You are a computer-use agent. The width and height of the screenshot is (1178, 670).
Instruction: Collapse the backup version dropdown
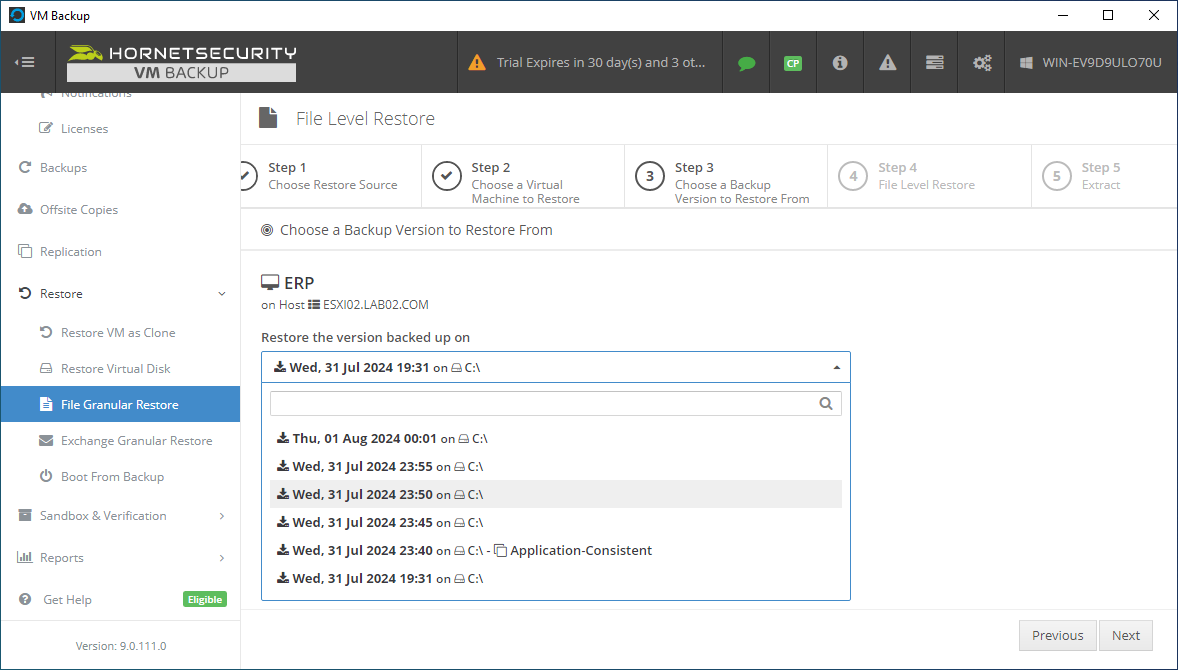tap(836, 367)
